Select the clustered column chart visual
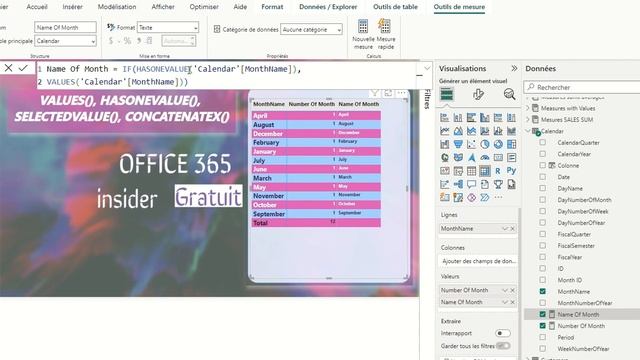Viewport: 640px width, 360px height. [484, 118]
